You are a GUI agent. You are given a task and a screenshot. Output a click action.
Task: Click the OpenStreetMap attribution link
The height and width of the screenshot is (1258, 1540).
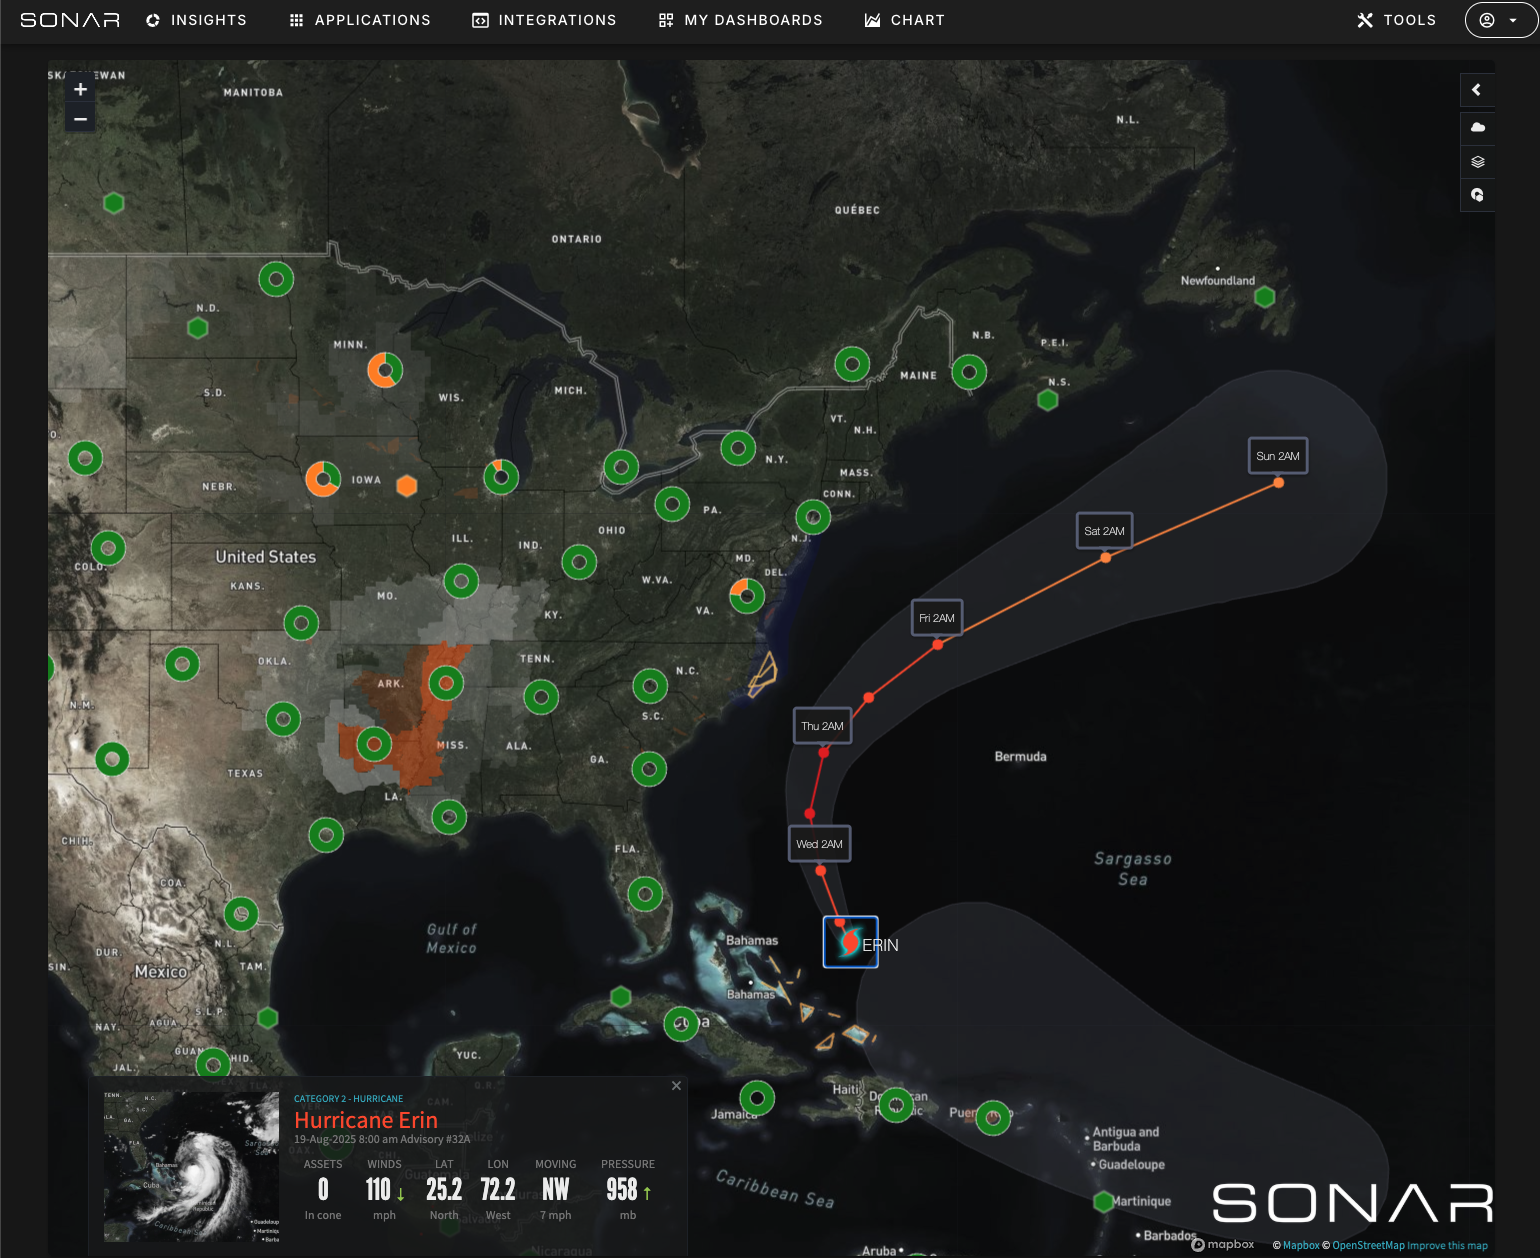pyautogui.click(x=1368, y=1245)
